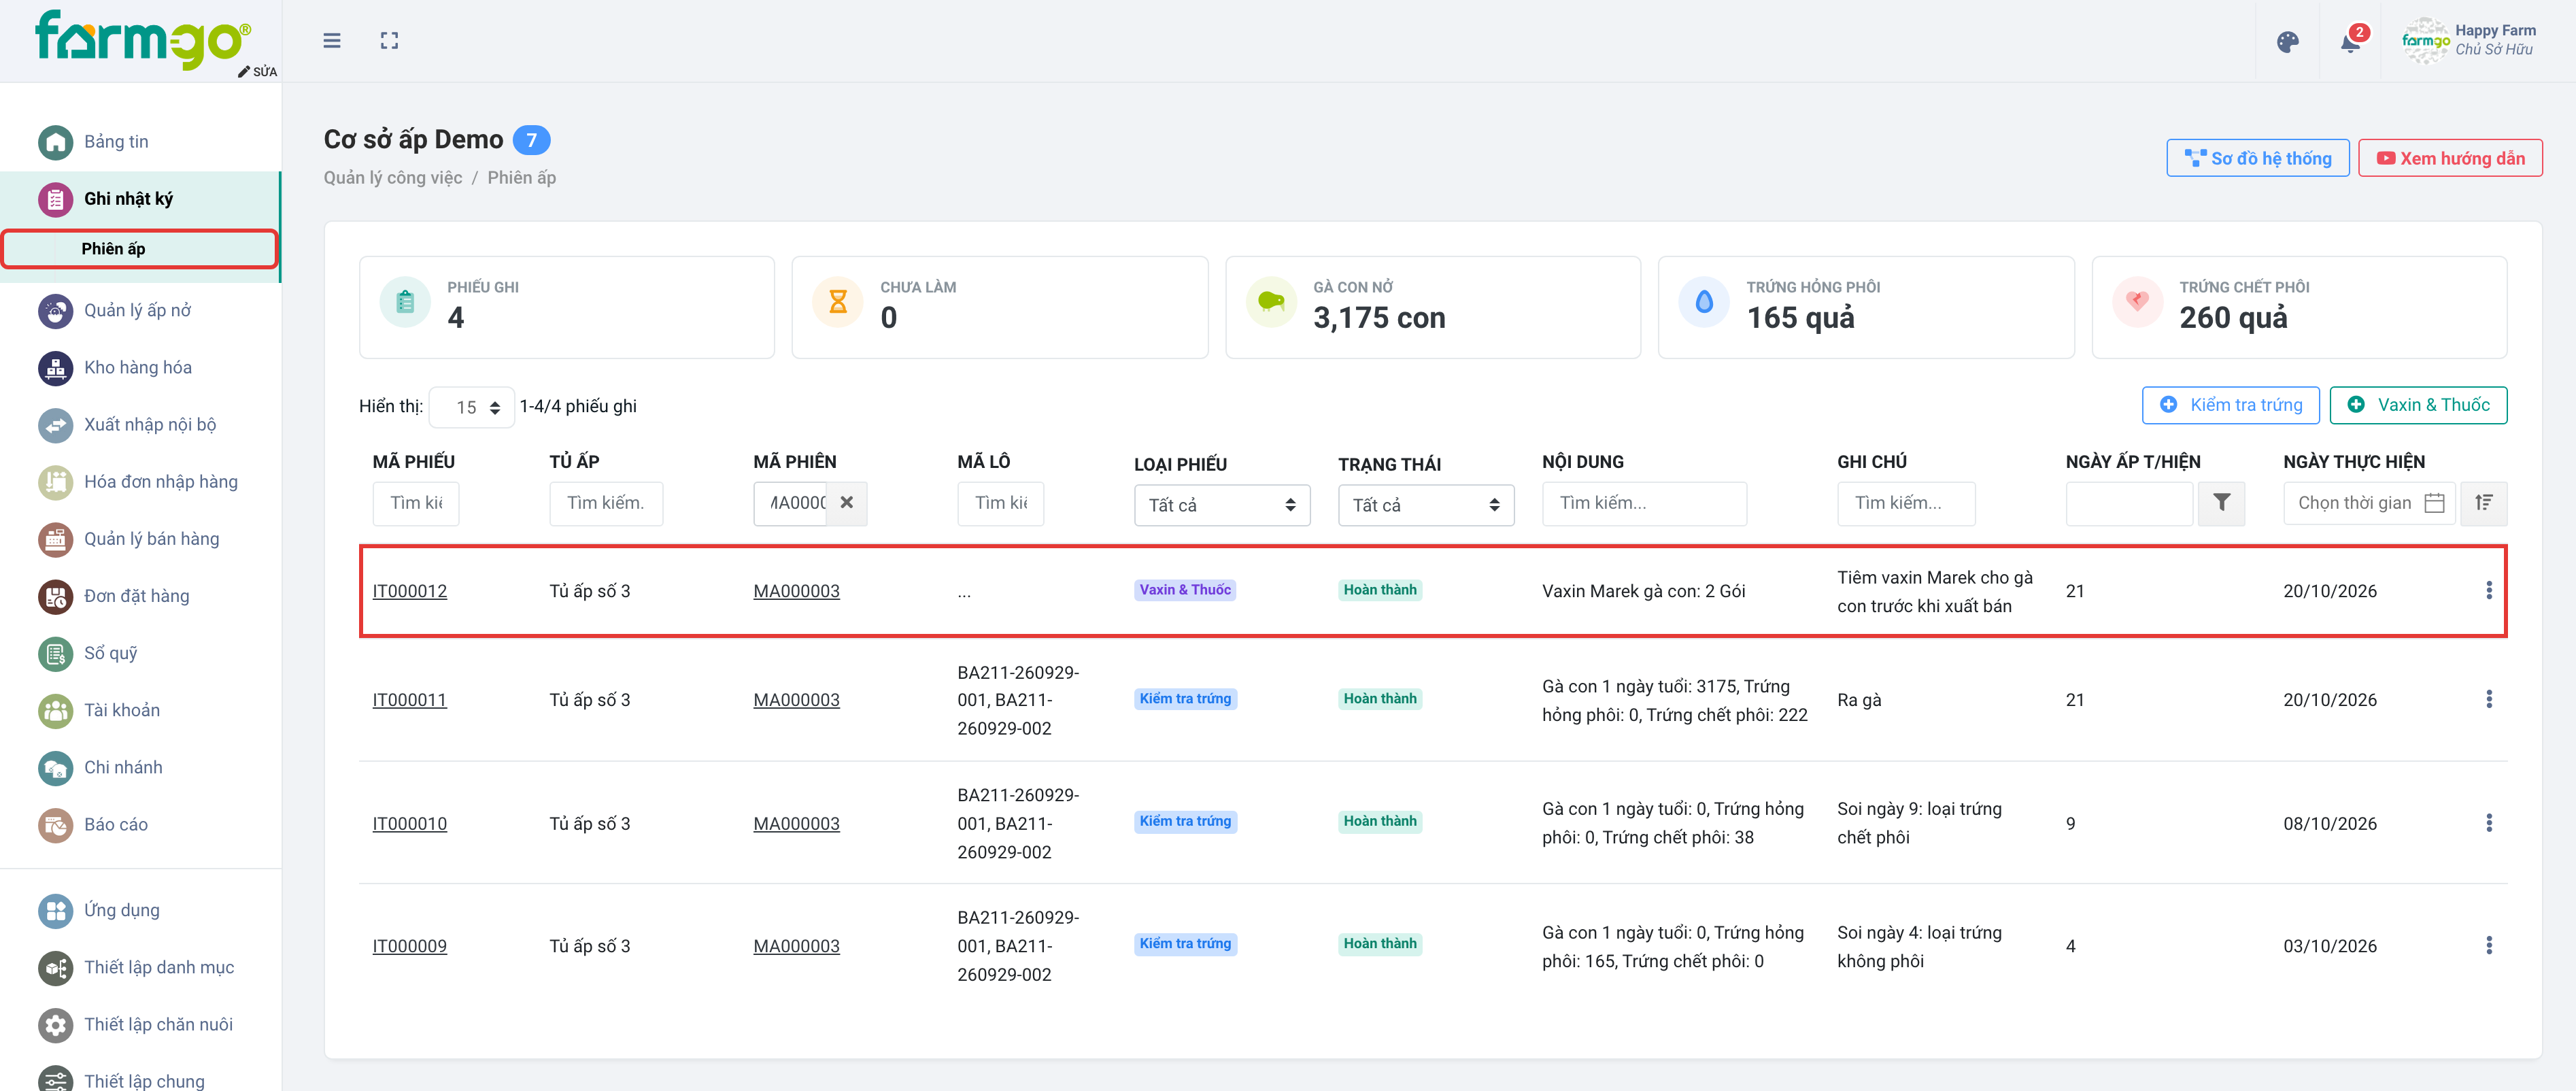Screen dimensions: 2576x1091
Task: Click the Vaxin & Thuốc tag in row IT000012
Action: (x=1184, y=590)
